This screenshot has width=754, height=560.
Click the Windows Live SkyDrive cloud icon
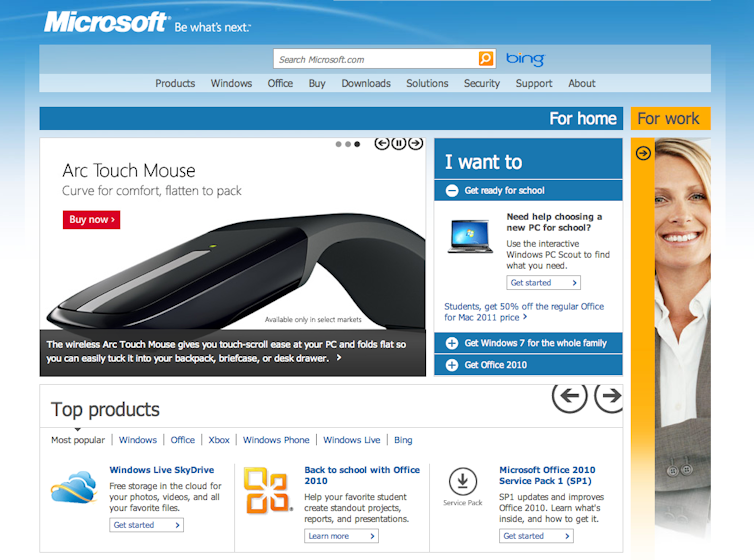pyautogui.click(x=74, y=487)
